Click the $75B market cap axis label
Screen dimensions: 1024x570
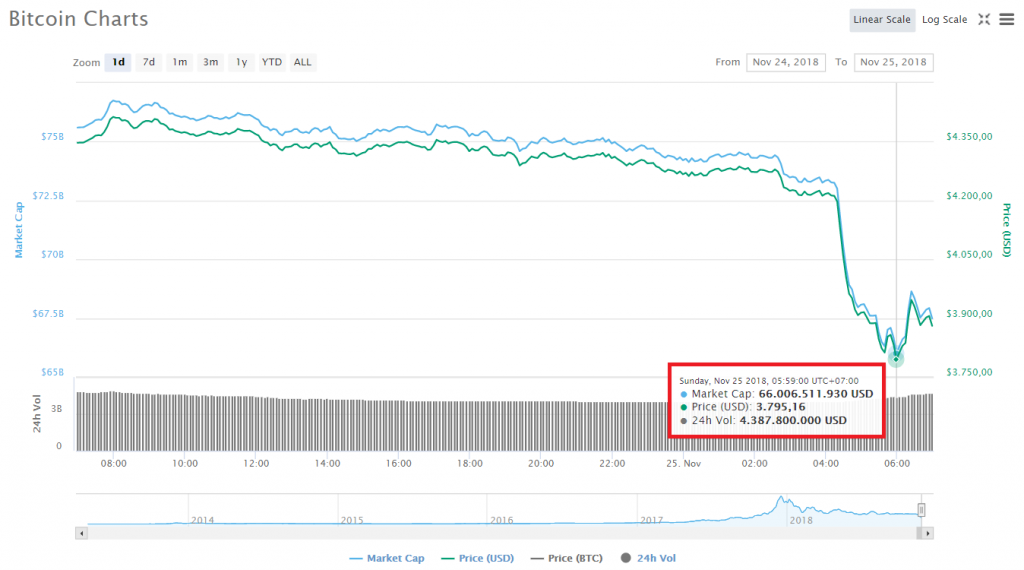[53, 137]
